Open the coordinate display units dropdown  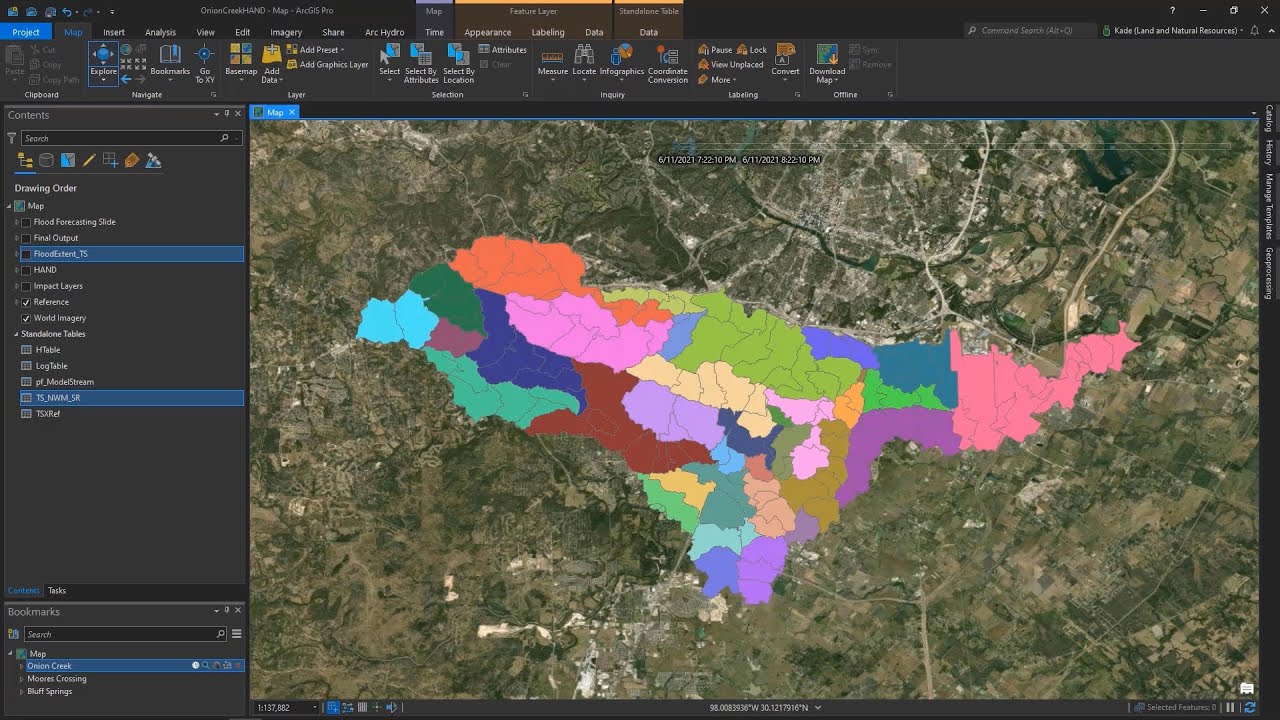pos(818,707)
